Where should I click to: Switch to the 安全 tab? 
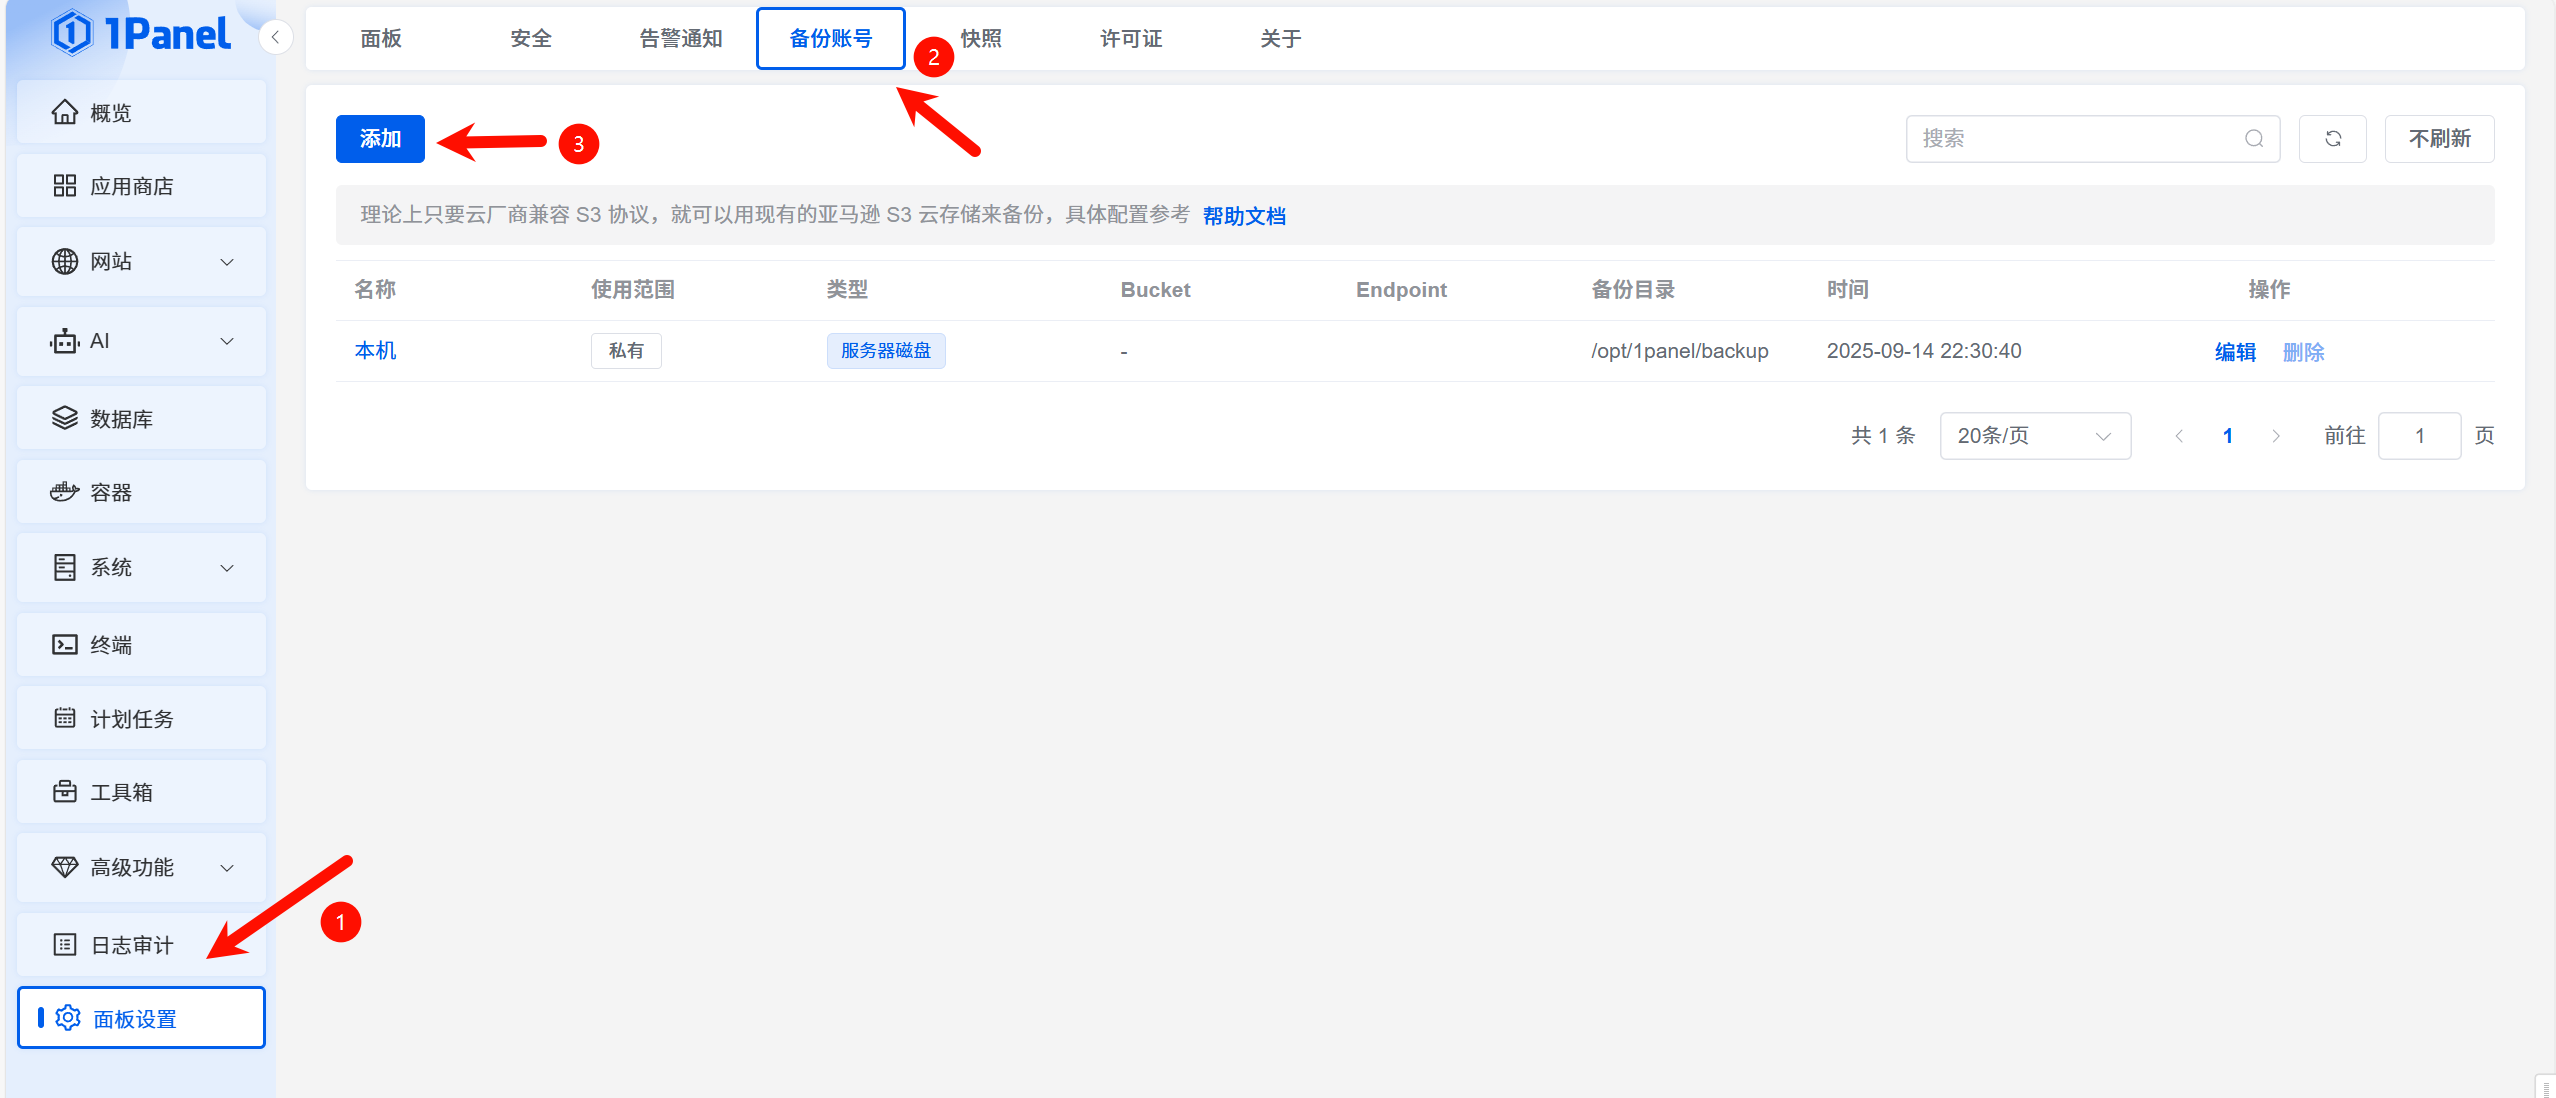pos(531,39)
